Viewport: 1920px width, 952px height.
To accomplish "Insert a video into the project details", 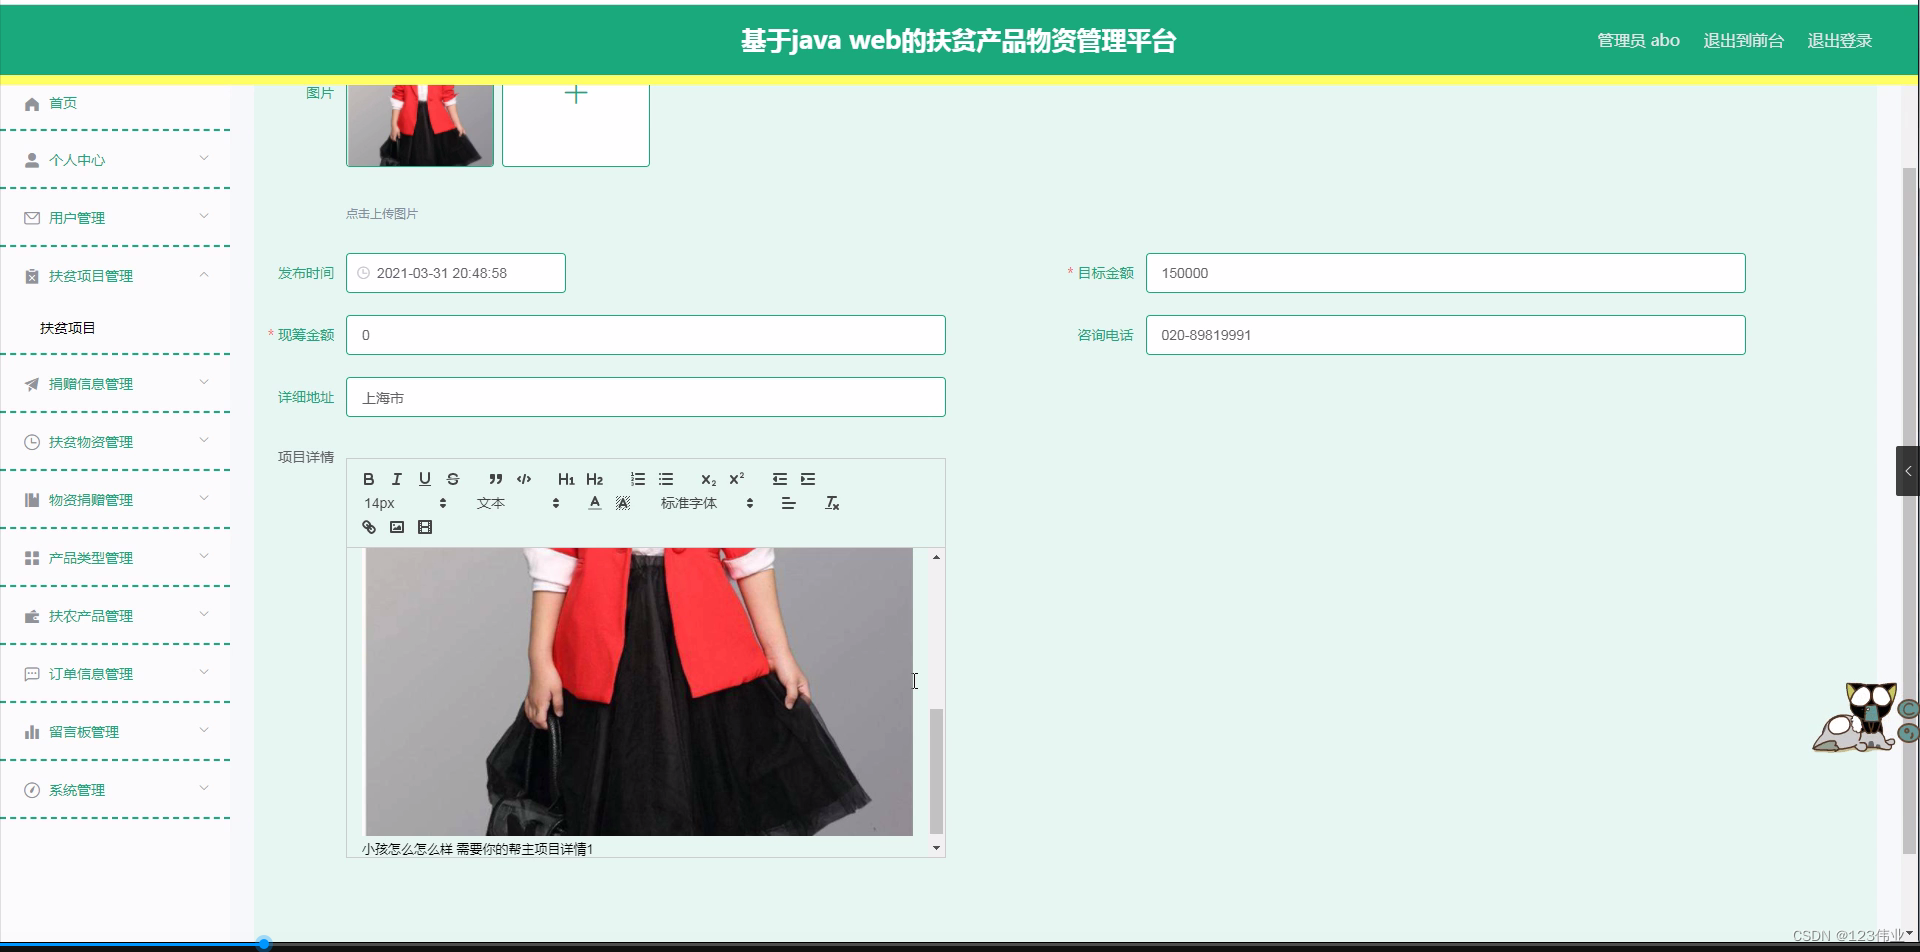I will click(425, 527).
